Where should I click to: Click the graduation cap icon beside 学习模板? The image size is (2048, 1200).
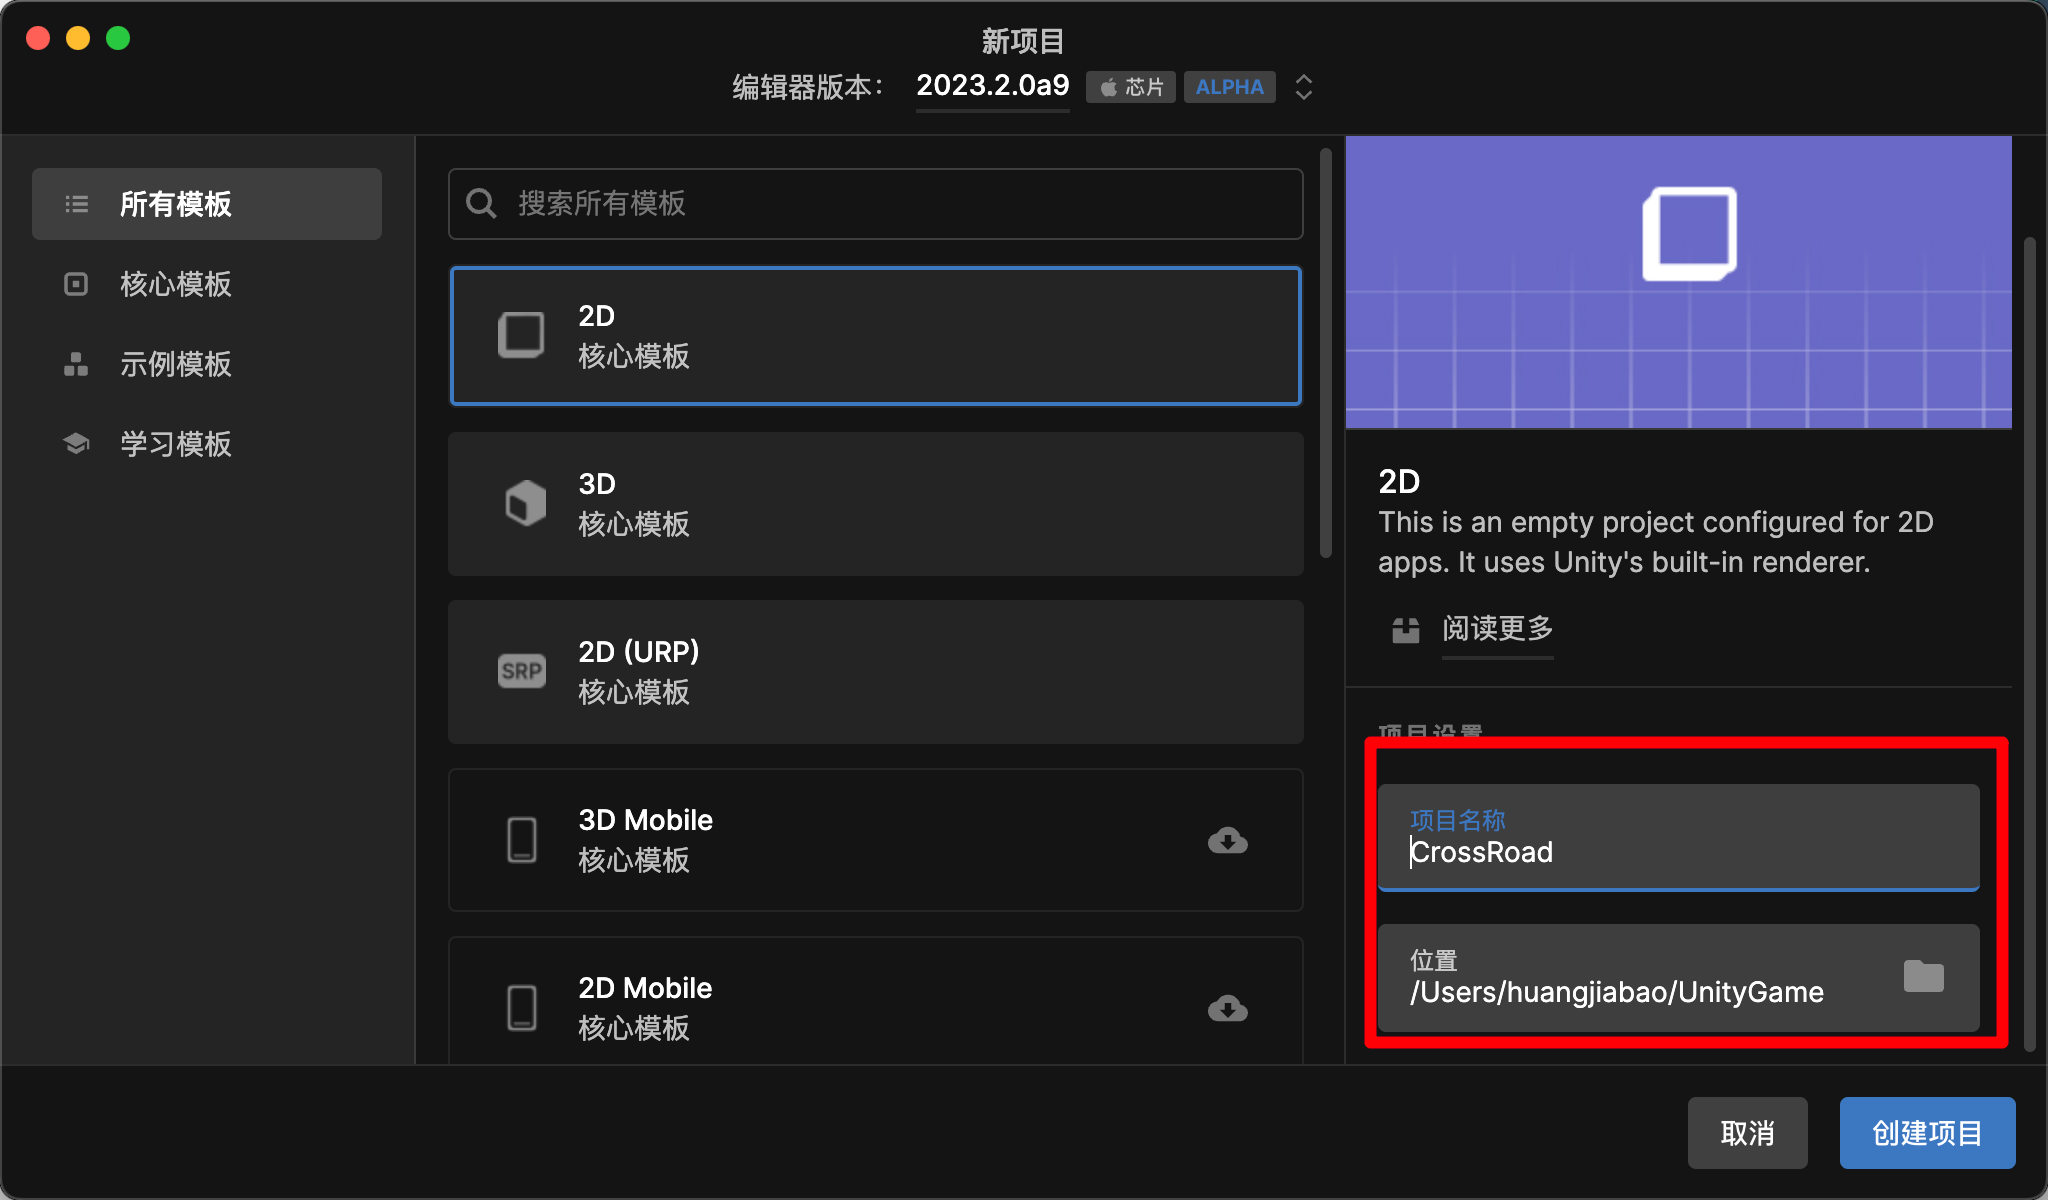(x=76, y=443)
